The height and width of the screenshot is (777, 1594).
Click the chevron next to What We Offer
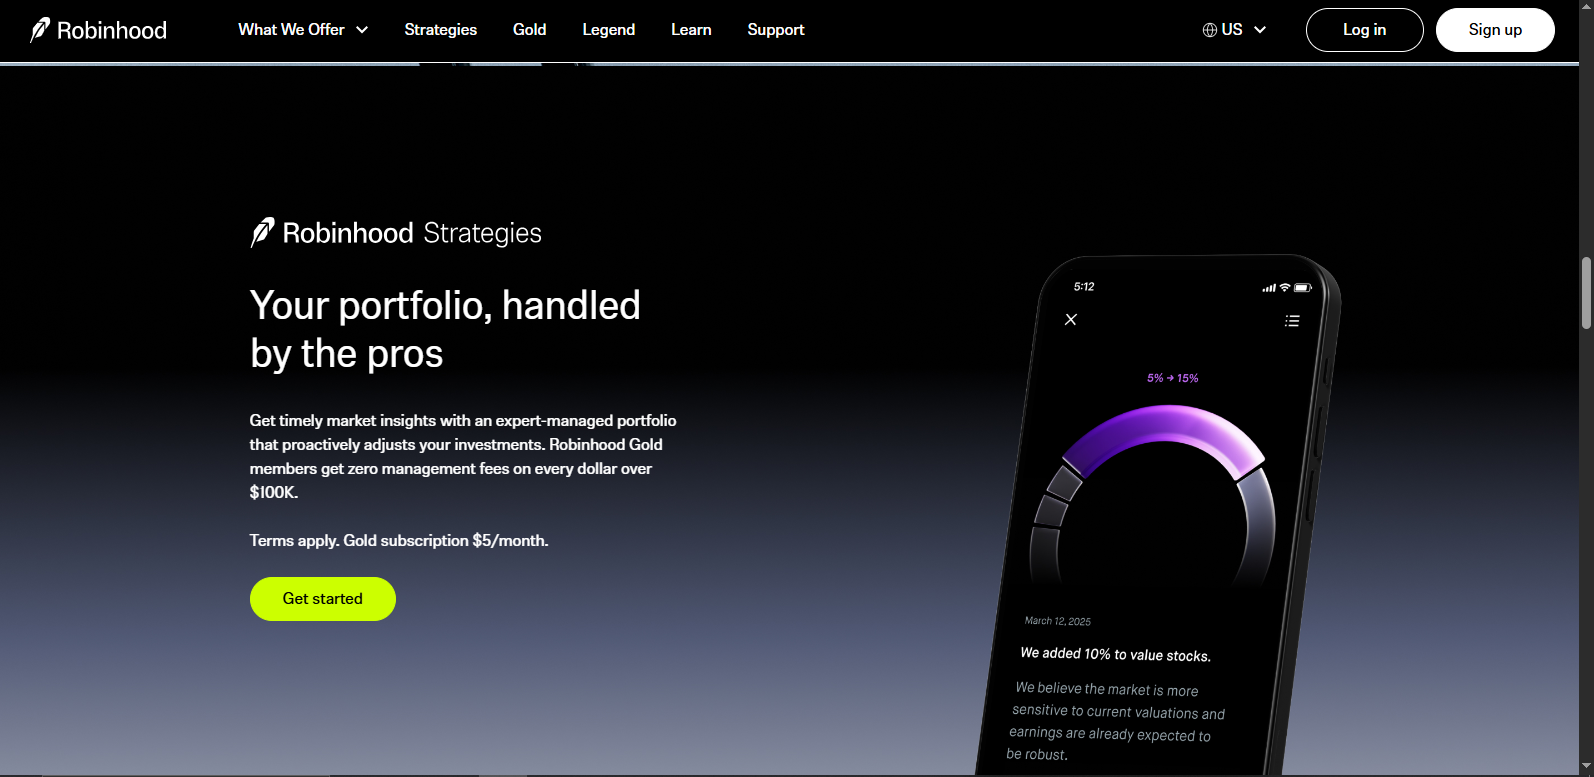[362, 30]
